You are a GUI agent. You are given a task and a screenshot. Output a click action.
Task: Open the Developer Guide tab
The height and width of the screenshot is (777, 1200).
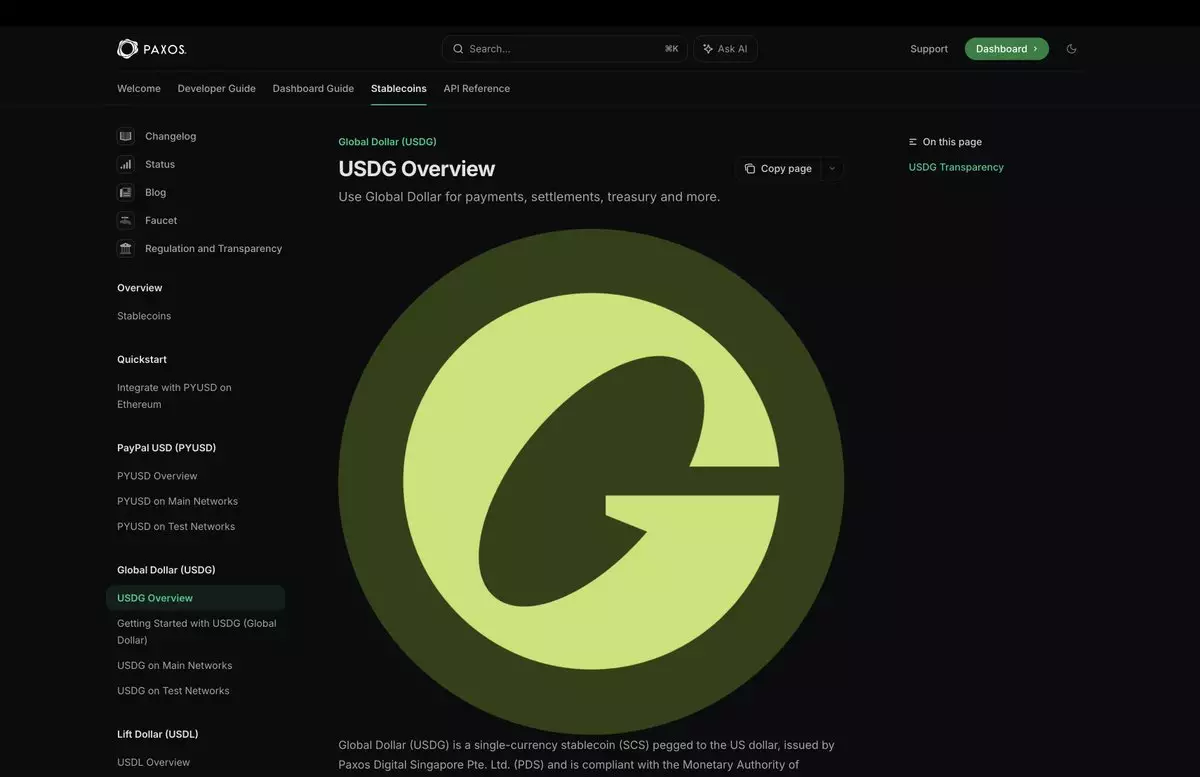point(217,89)
